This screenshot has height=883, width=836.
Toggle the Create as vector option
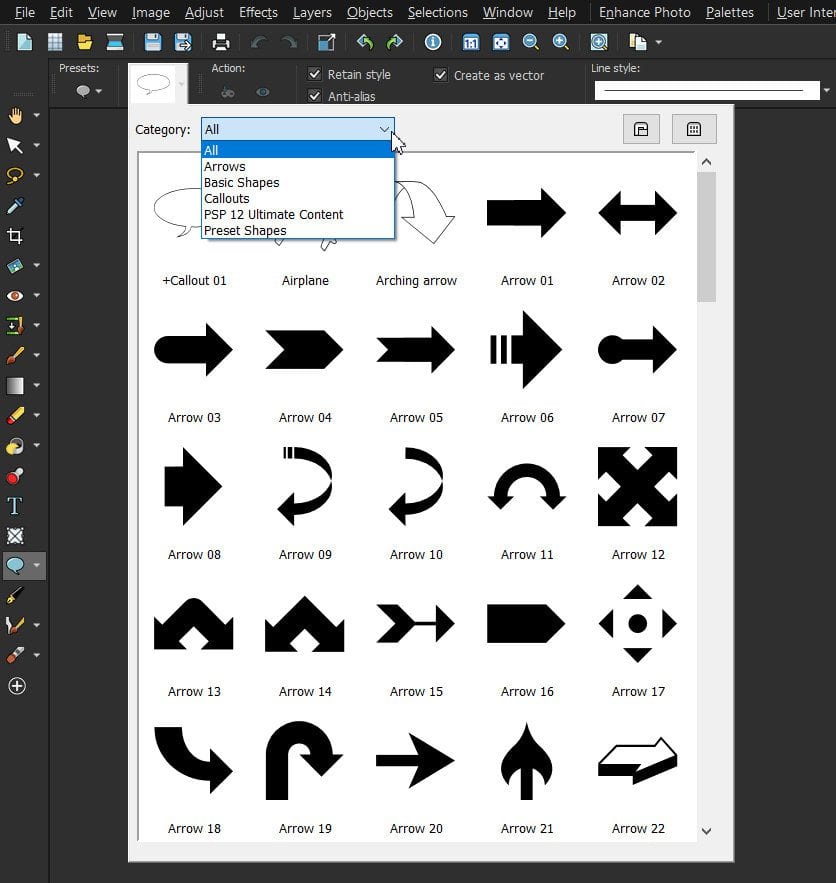click(441, 74)
